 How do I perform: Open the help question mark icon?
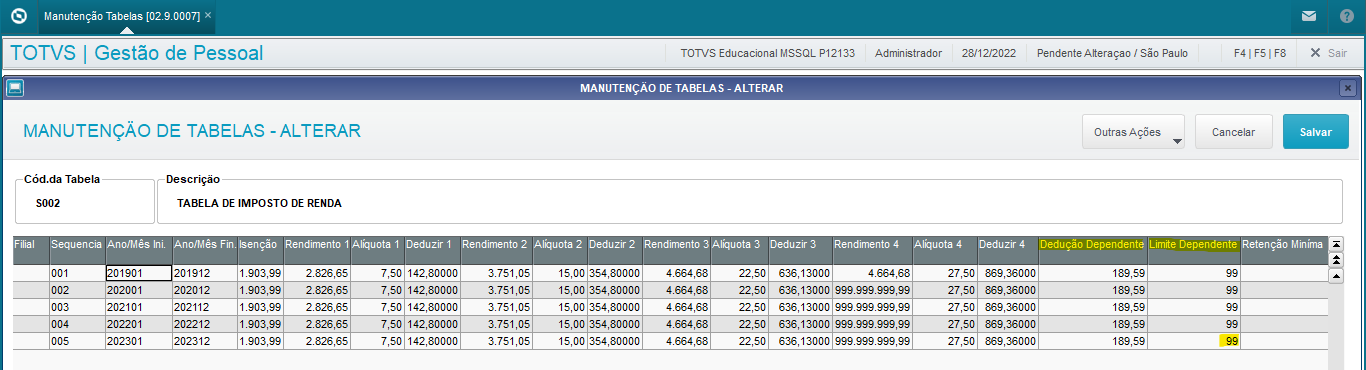[1347, 16]
